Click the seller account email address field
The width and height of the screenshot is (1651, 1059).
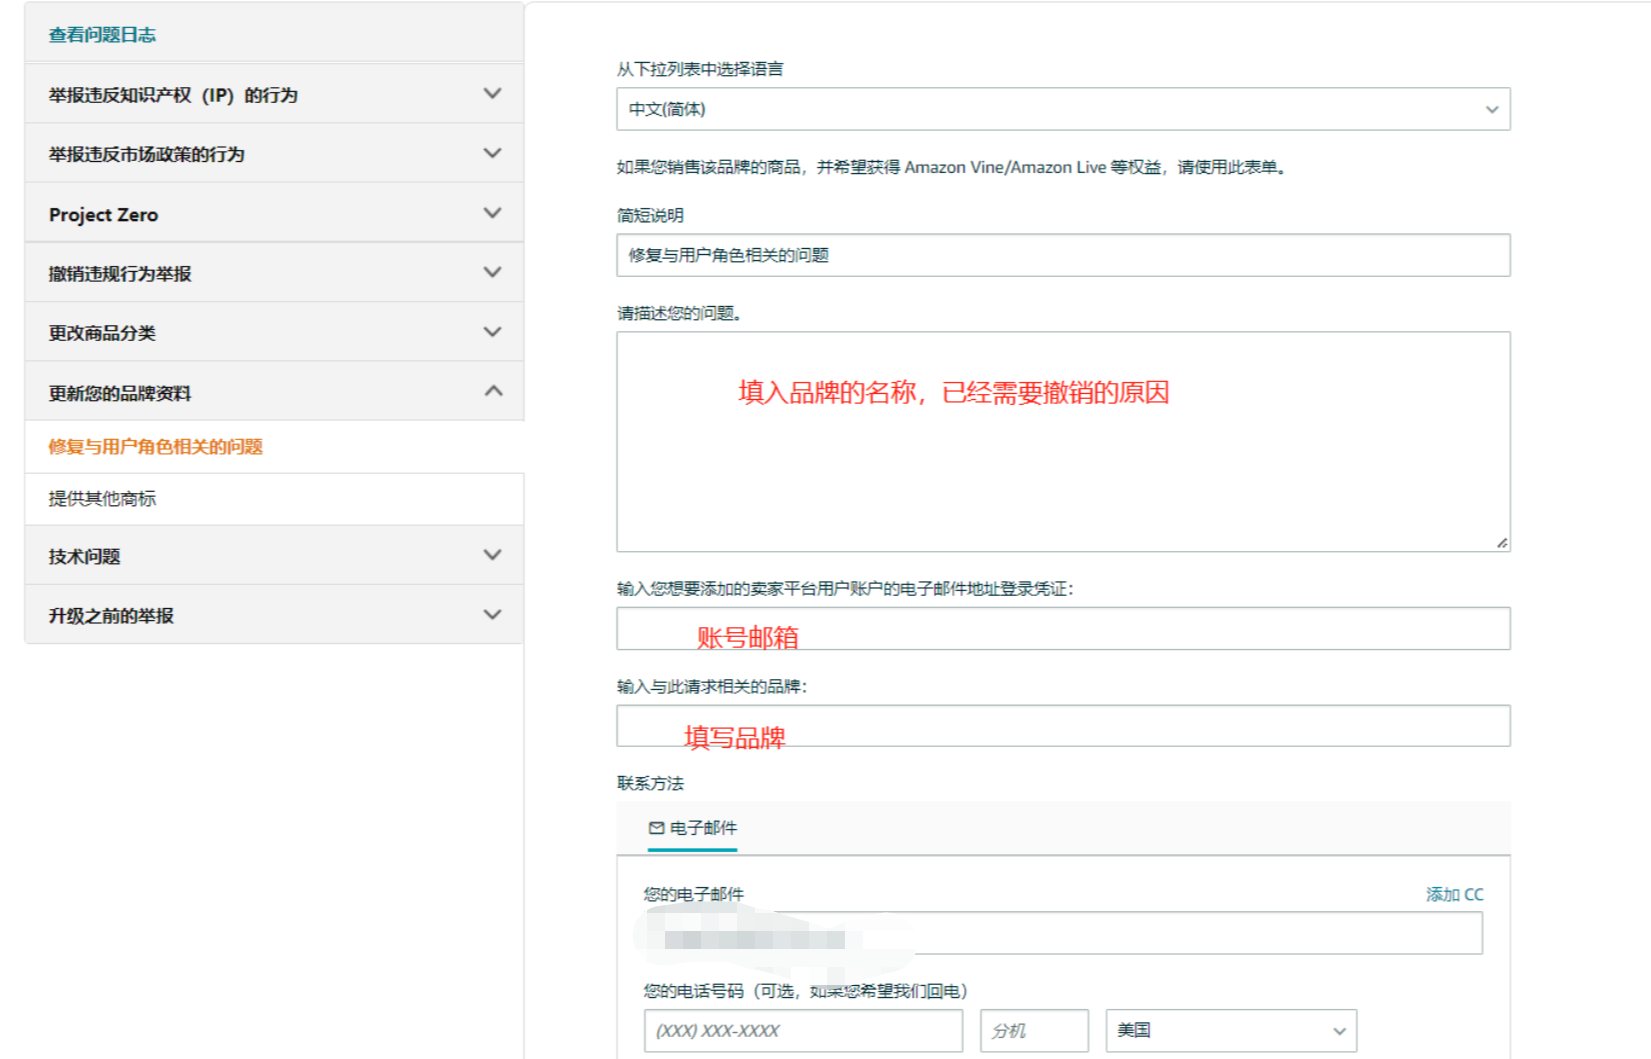pos(1063,629)
